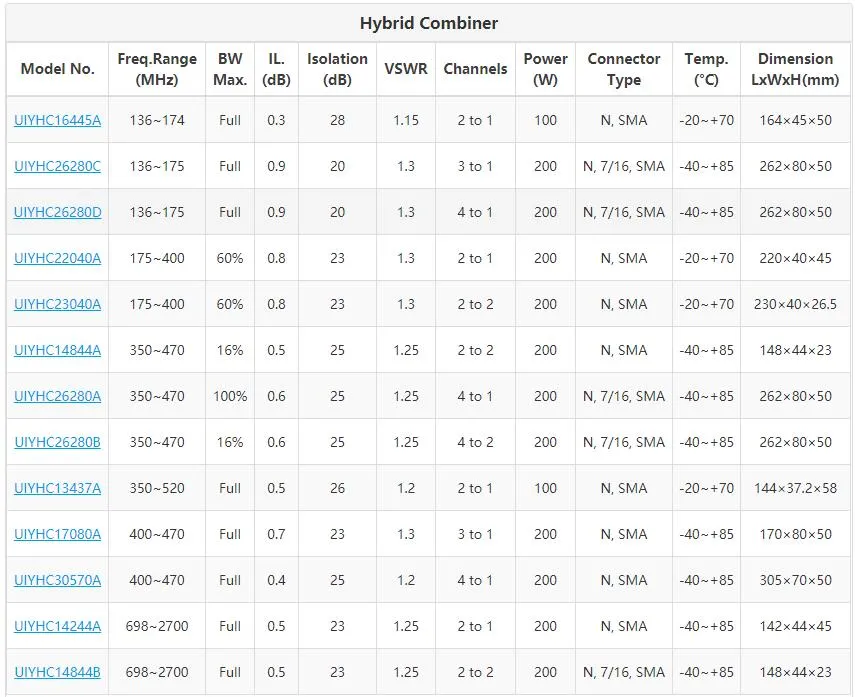Click the UIYHC14244A model link
Viewport: 855px width, 697px height.
[57, 626]
